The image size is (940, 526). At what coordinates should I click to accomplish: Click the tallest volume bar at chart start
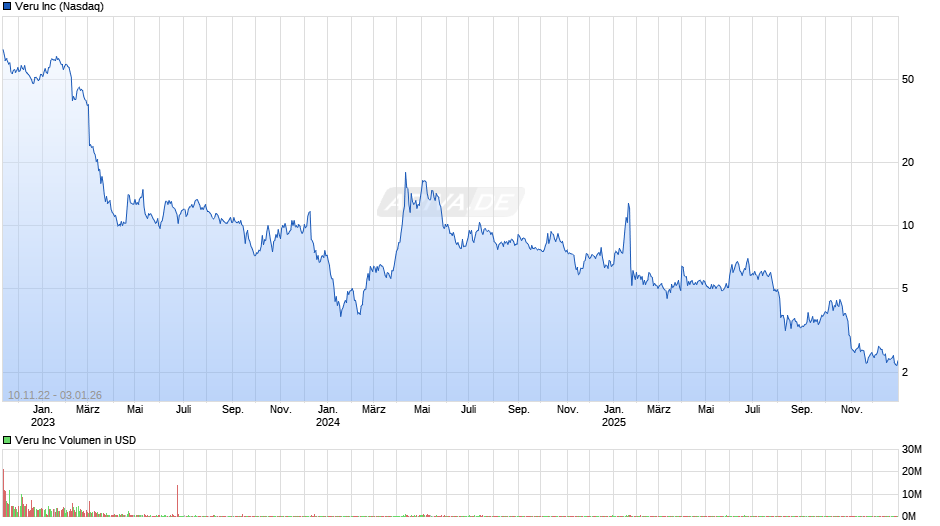point(4,492)
